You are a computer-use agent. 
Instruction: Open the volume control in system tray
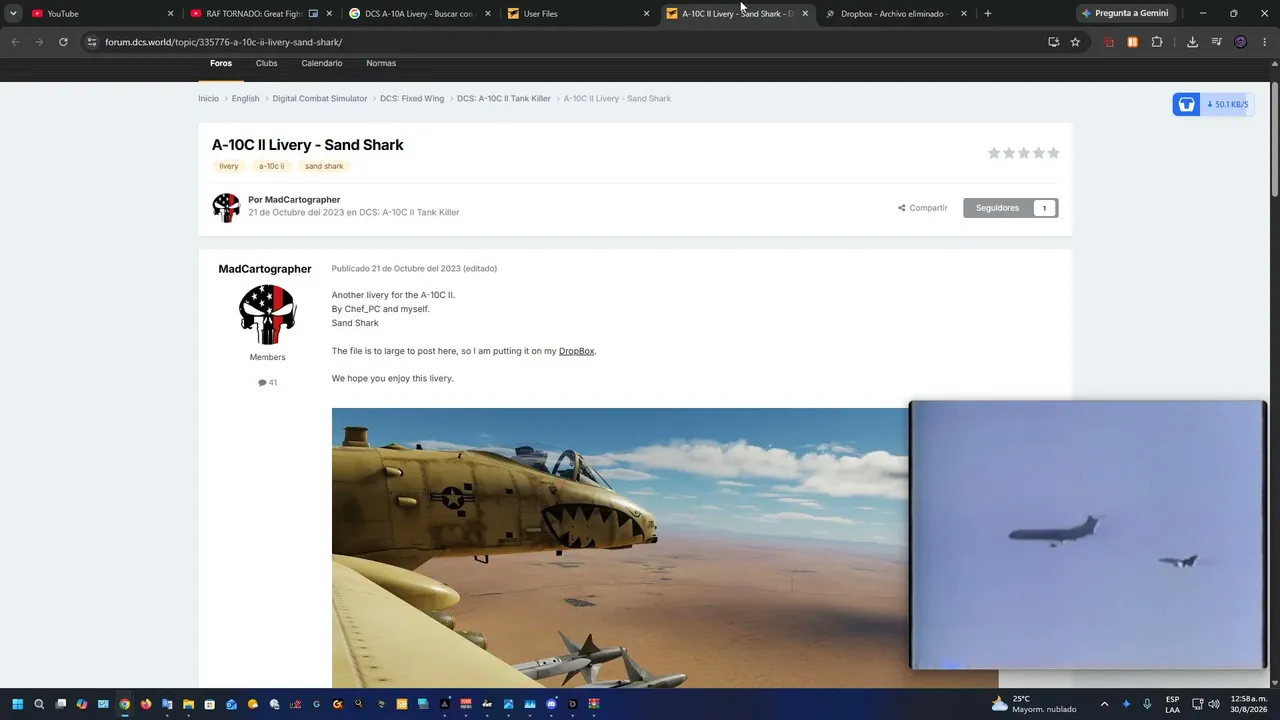(x=1214, y=704)
